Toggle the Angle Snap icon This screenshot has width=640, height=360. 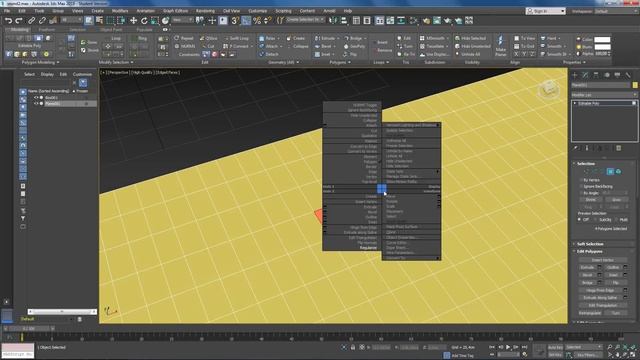pyautogui.click(x=246, y=20)
